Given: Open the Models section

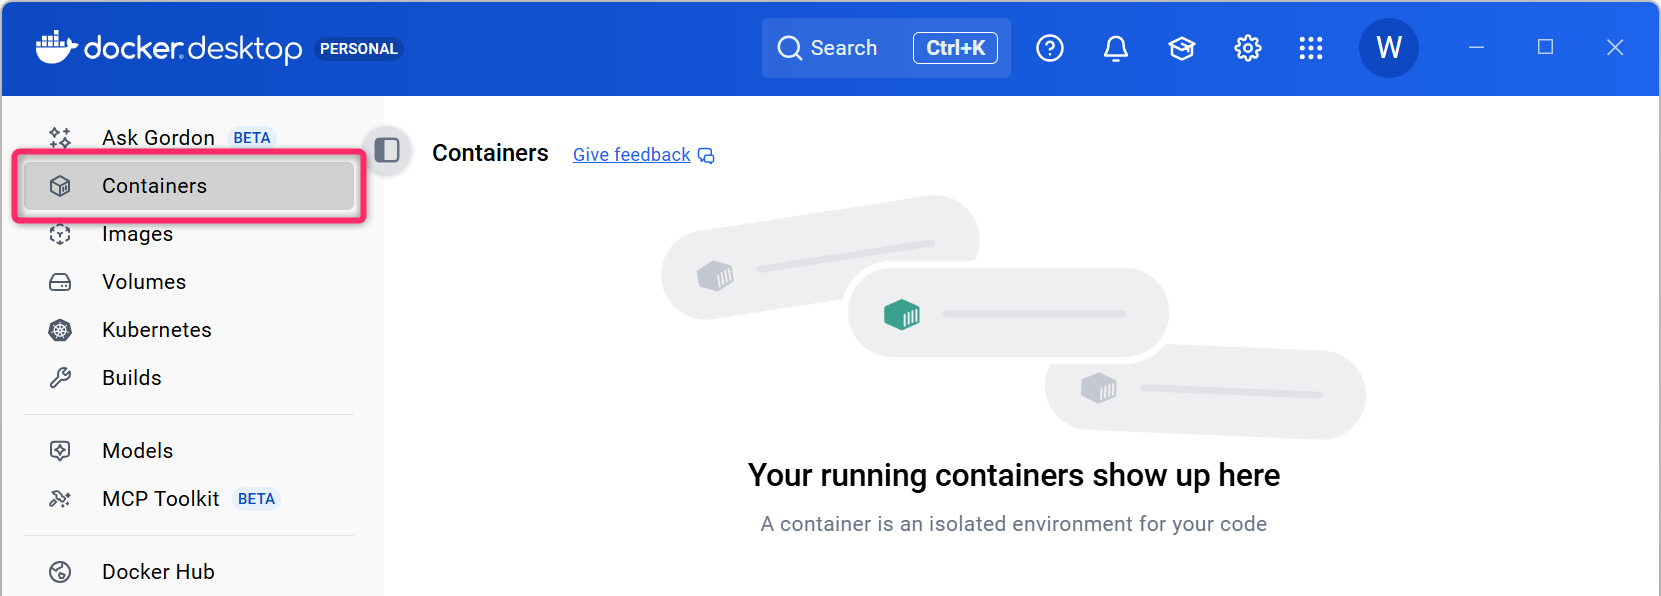Looking at the screenshot, I should coord(138,451).
